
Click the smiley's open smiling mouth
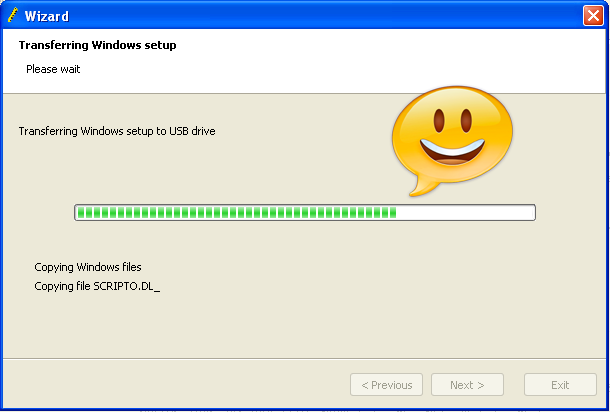[x=452, y=152]
